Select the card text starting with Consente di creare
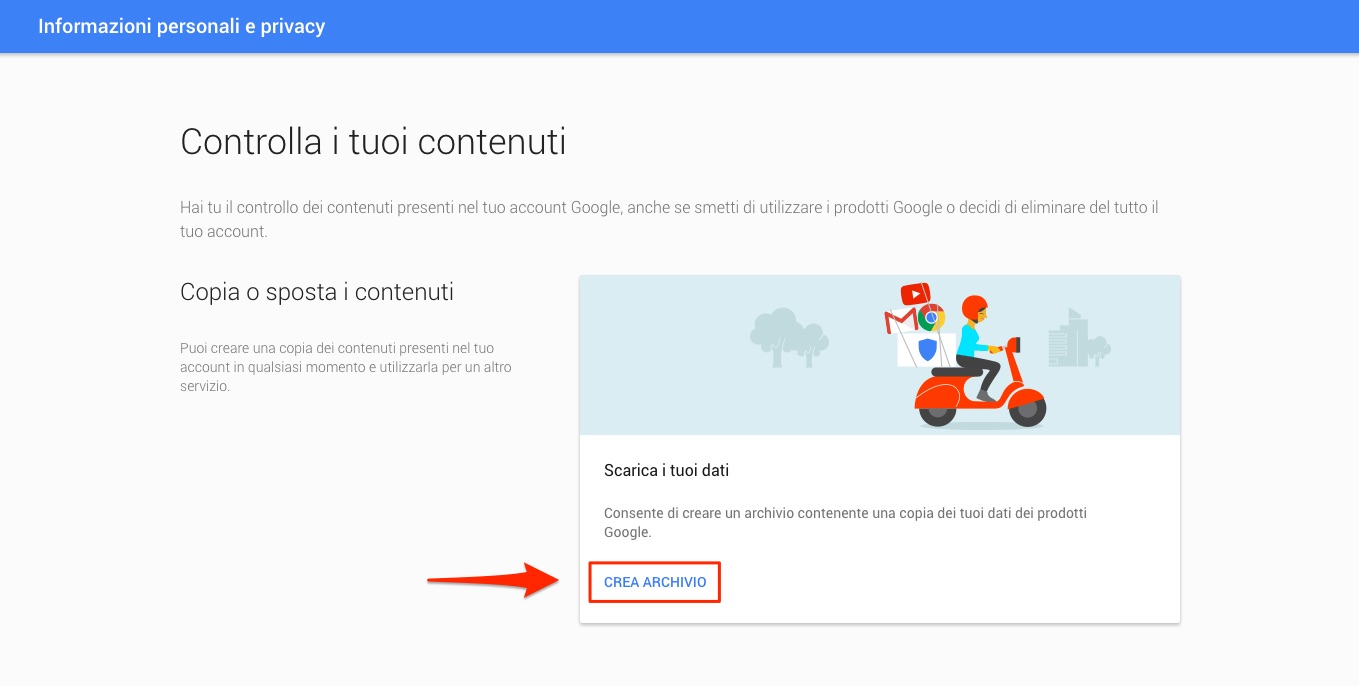Image resolution: width=1359 pixels, height=686 pixels. coord(845,523)
